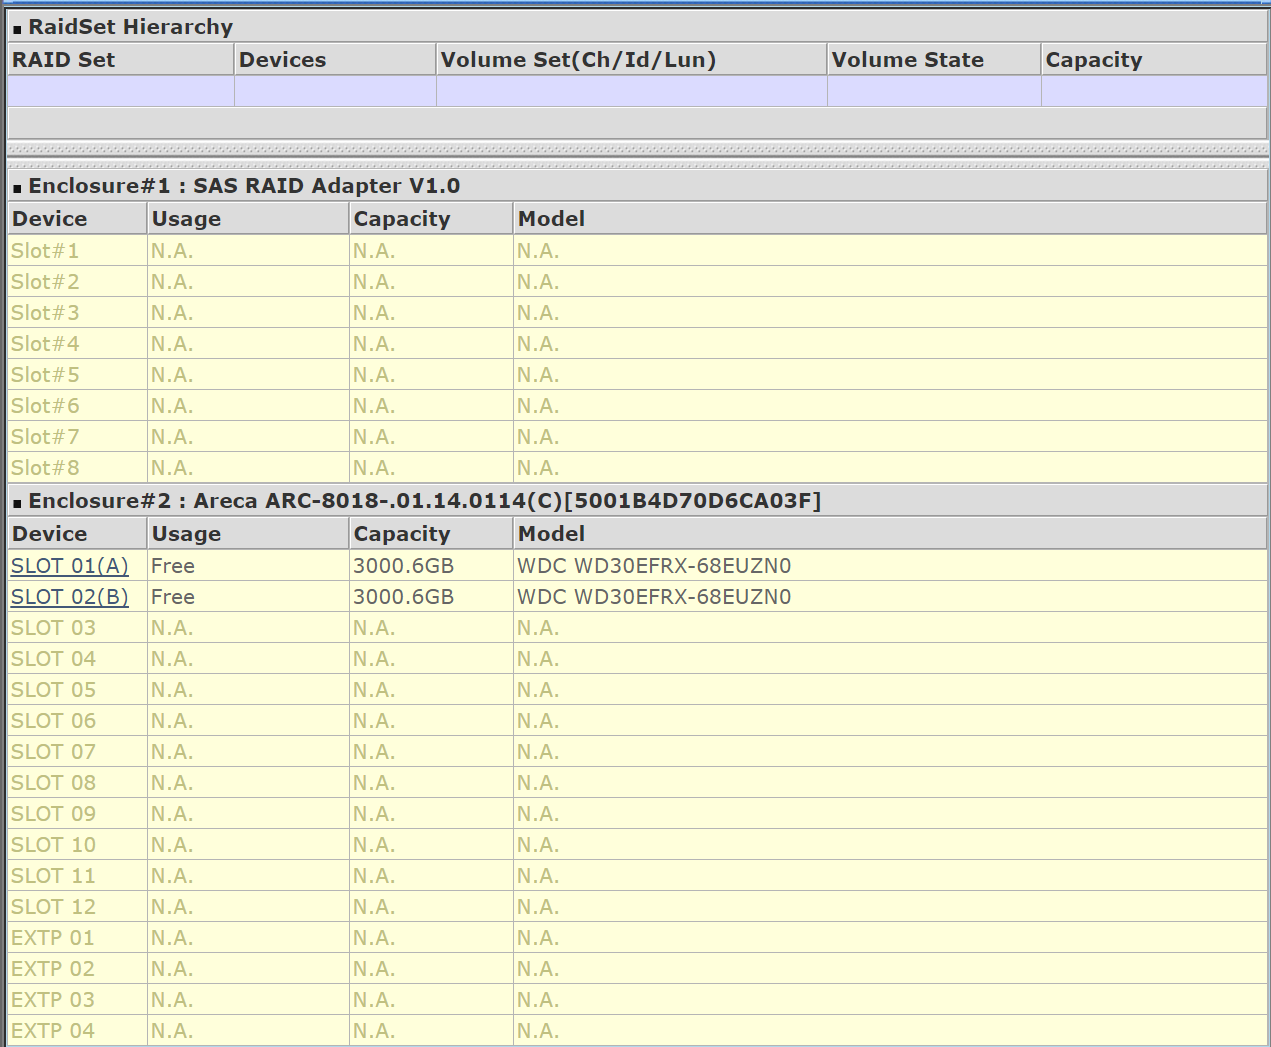
Task: Click the Volume Set(Ch/Id/Lun) column header
Action: coord(578,60)
